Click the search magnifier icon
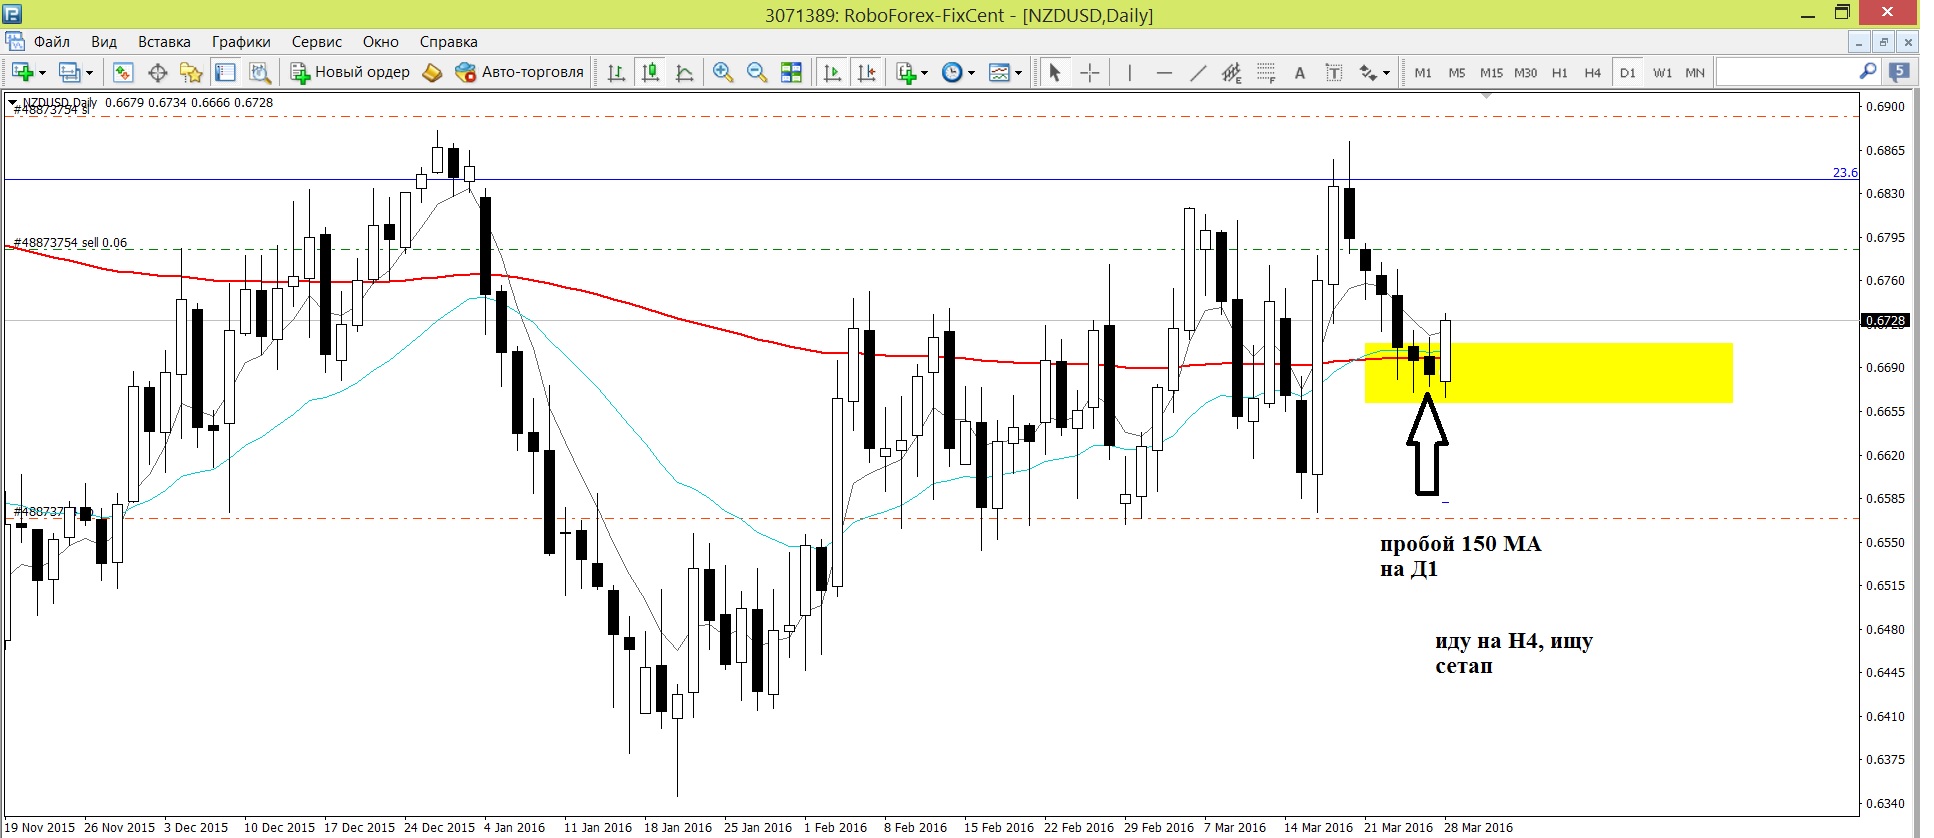 click(1867, 72)
